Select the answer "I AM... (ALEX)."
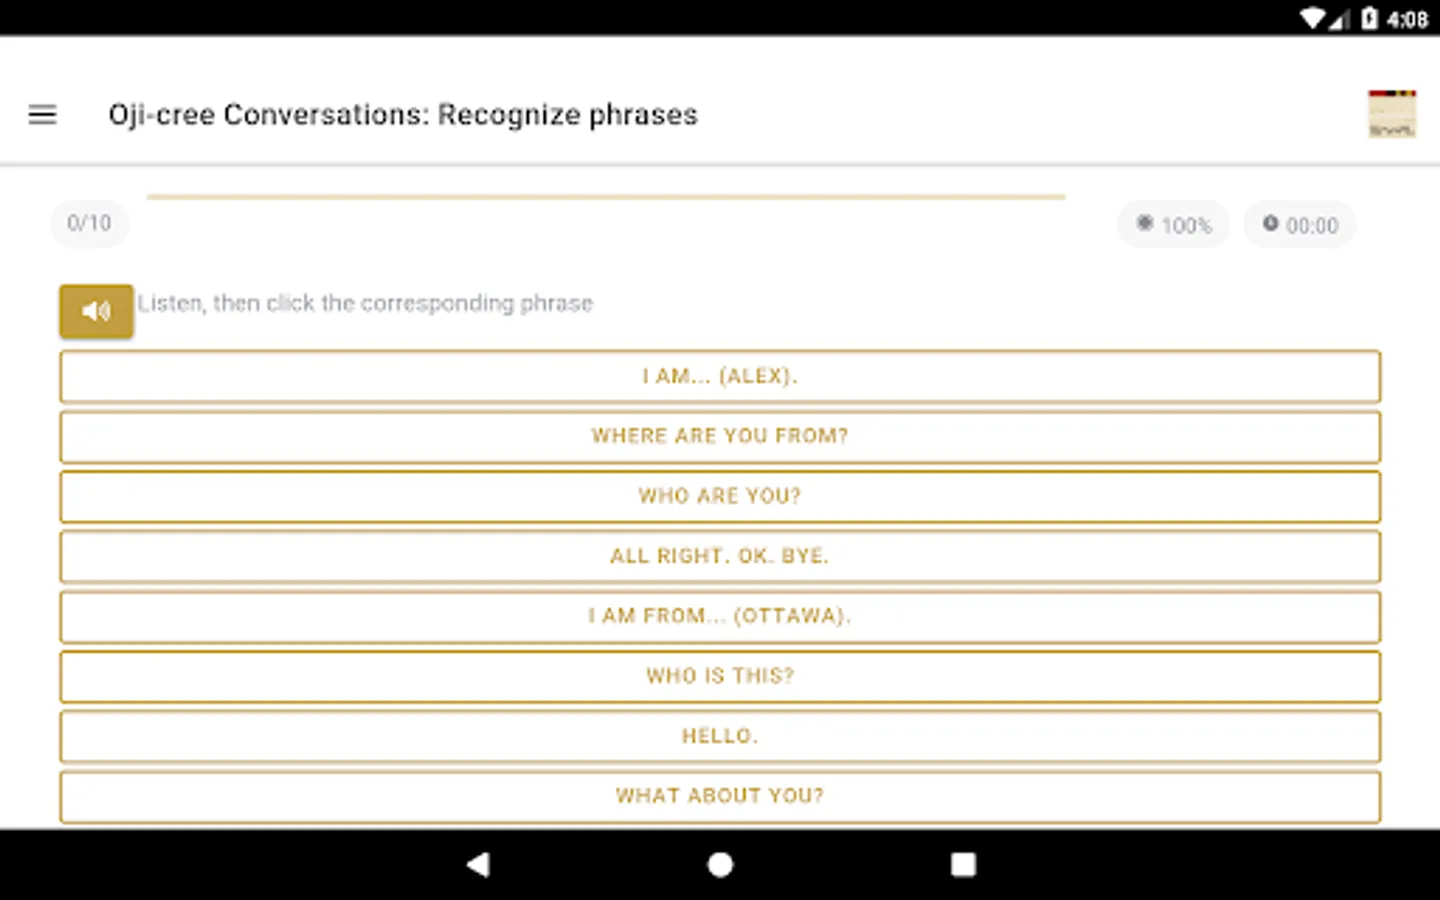The height and width of the screenshot is (900, 1440). click(x=720, y=377)
